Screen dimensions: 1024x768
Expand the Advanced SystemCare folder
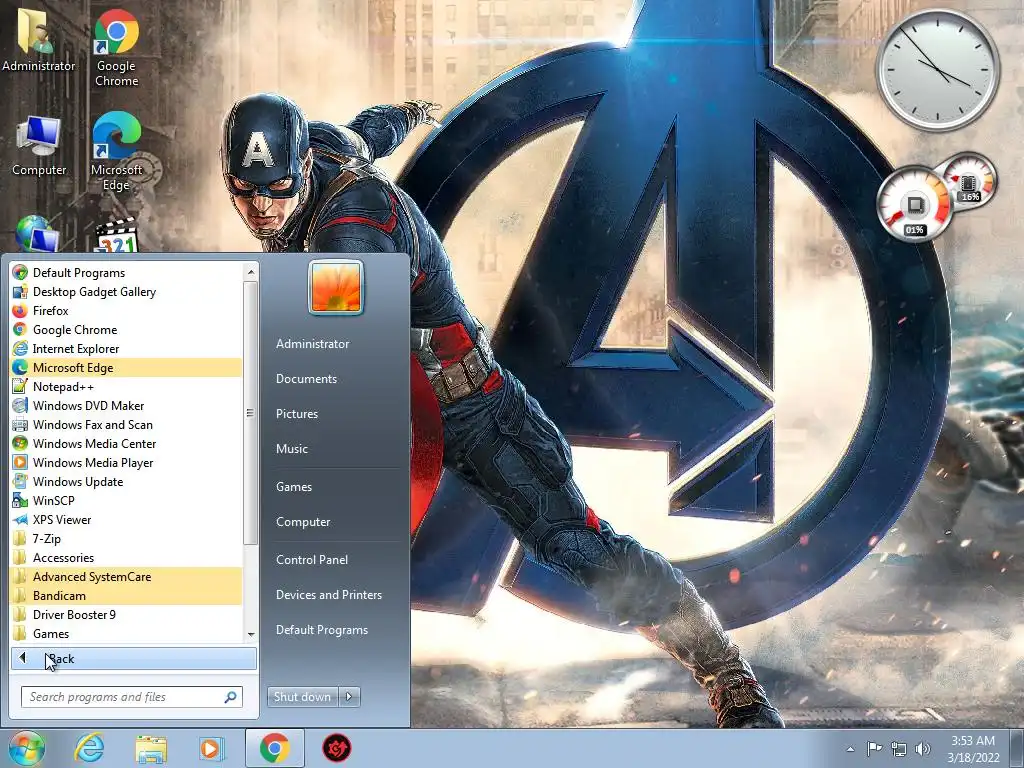tap(126, 575)
